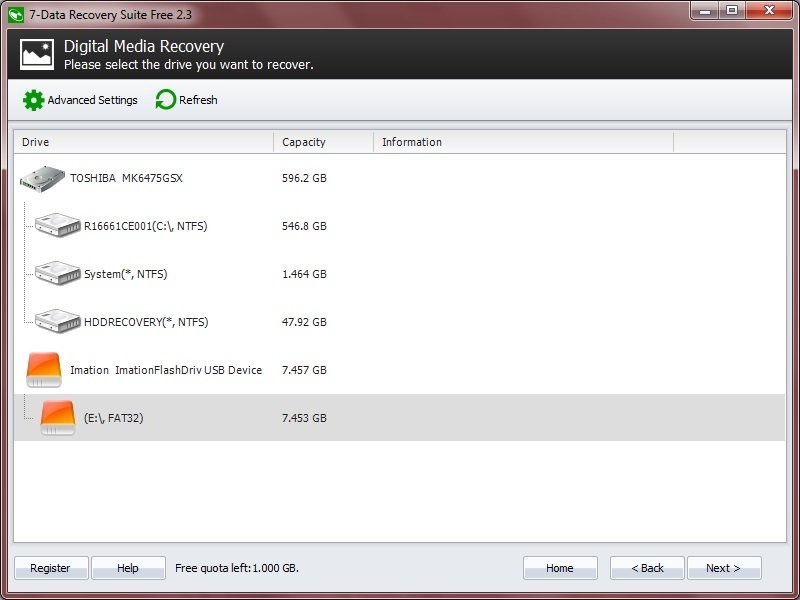Click the Information column header
This screenshot has height=600, width=800.
411,142
